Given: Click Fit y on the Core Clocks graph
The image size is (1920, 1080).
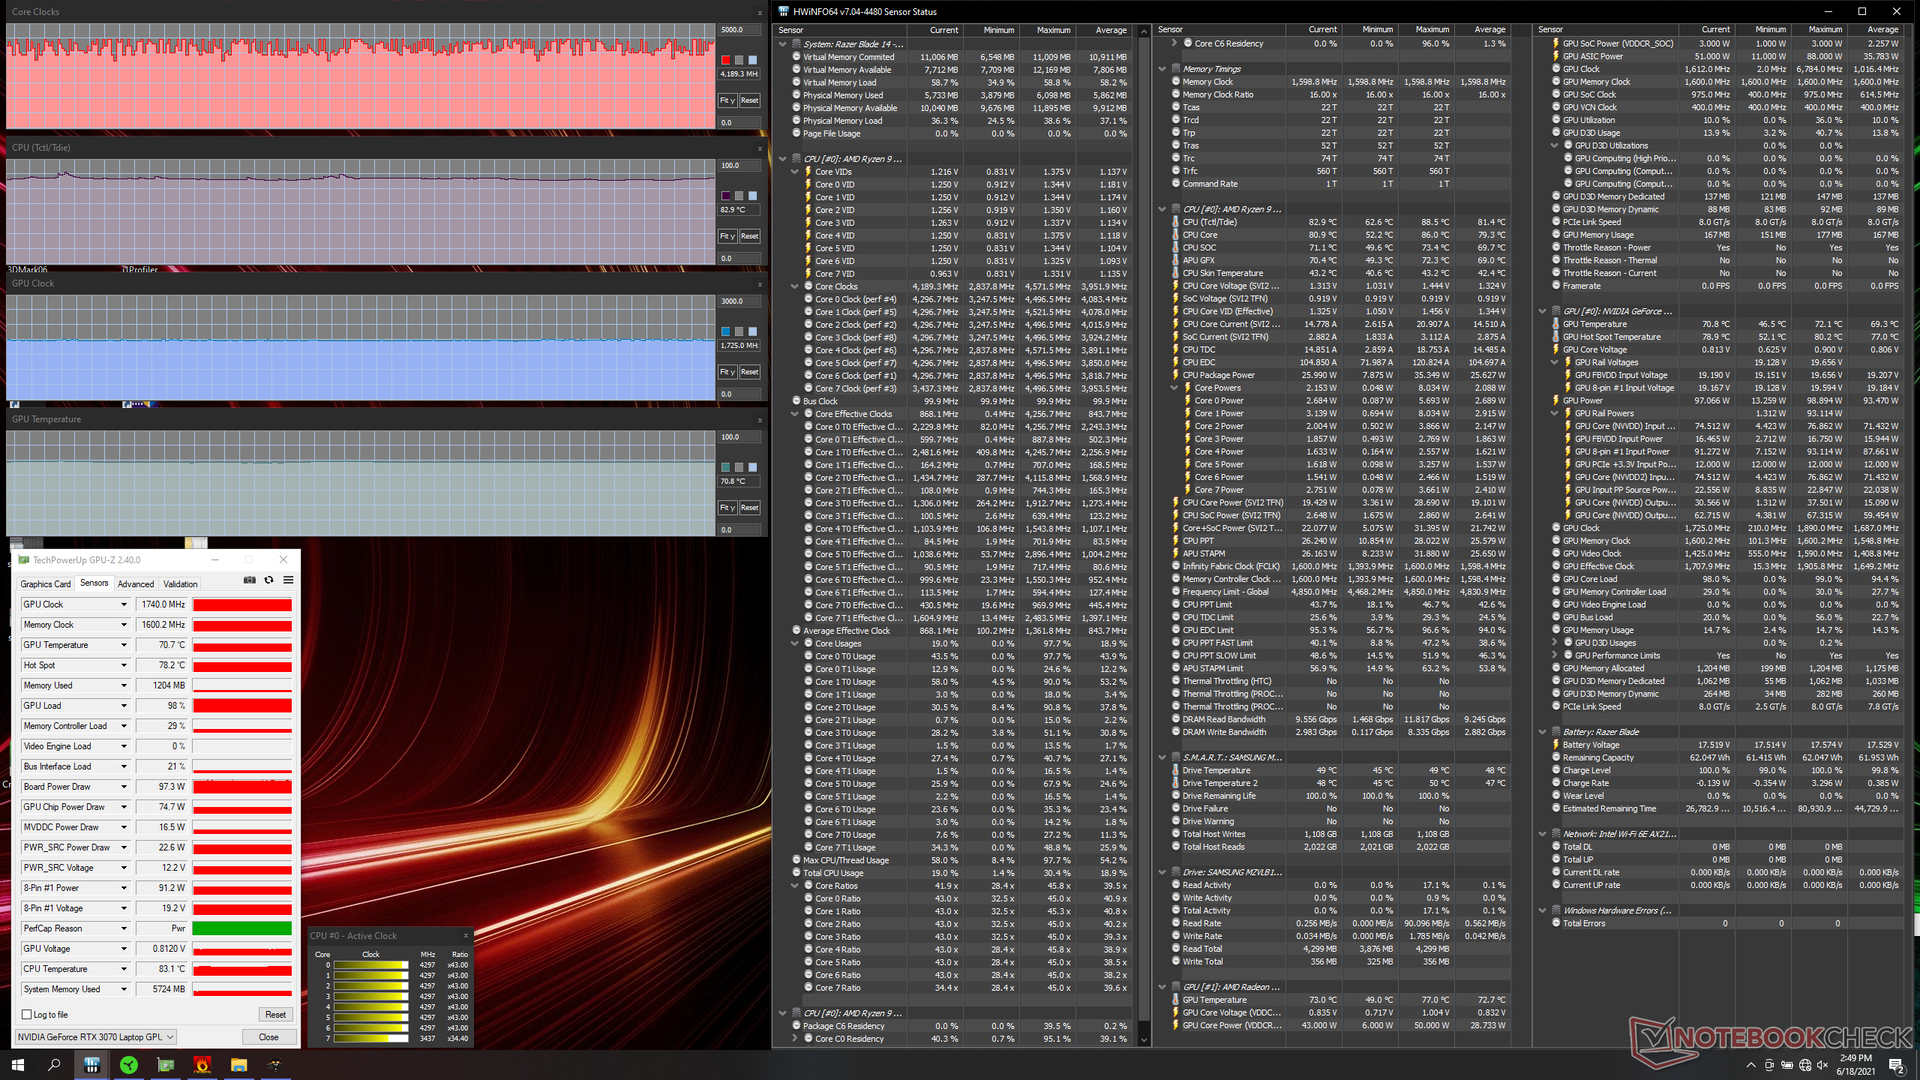Looking at the screenshot, I should [727, 100].
